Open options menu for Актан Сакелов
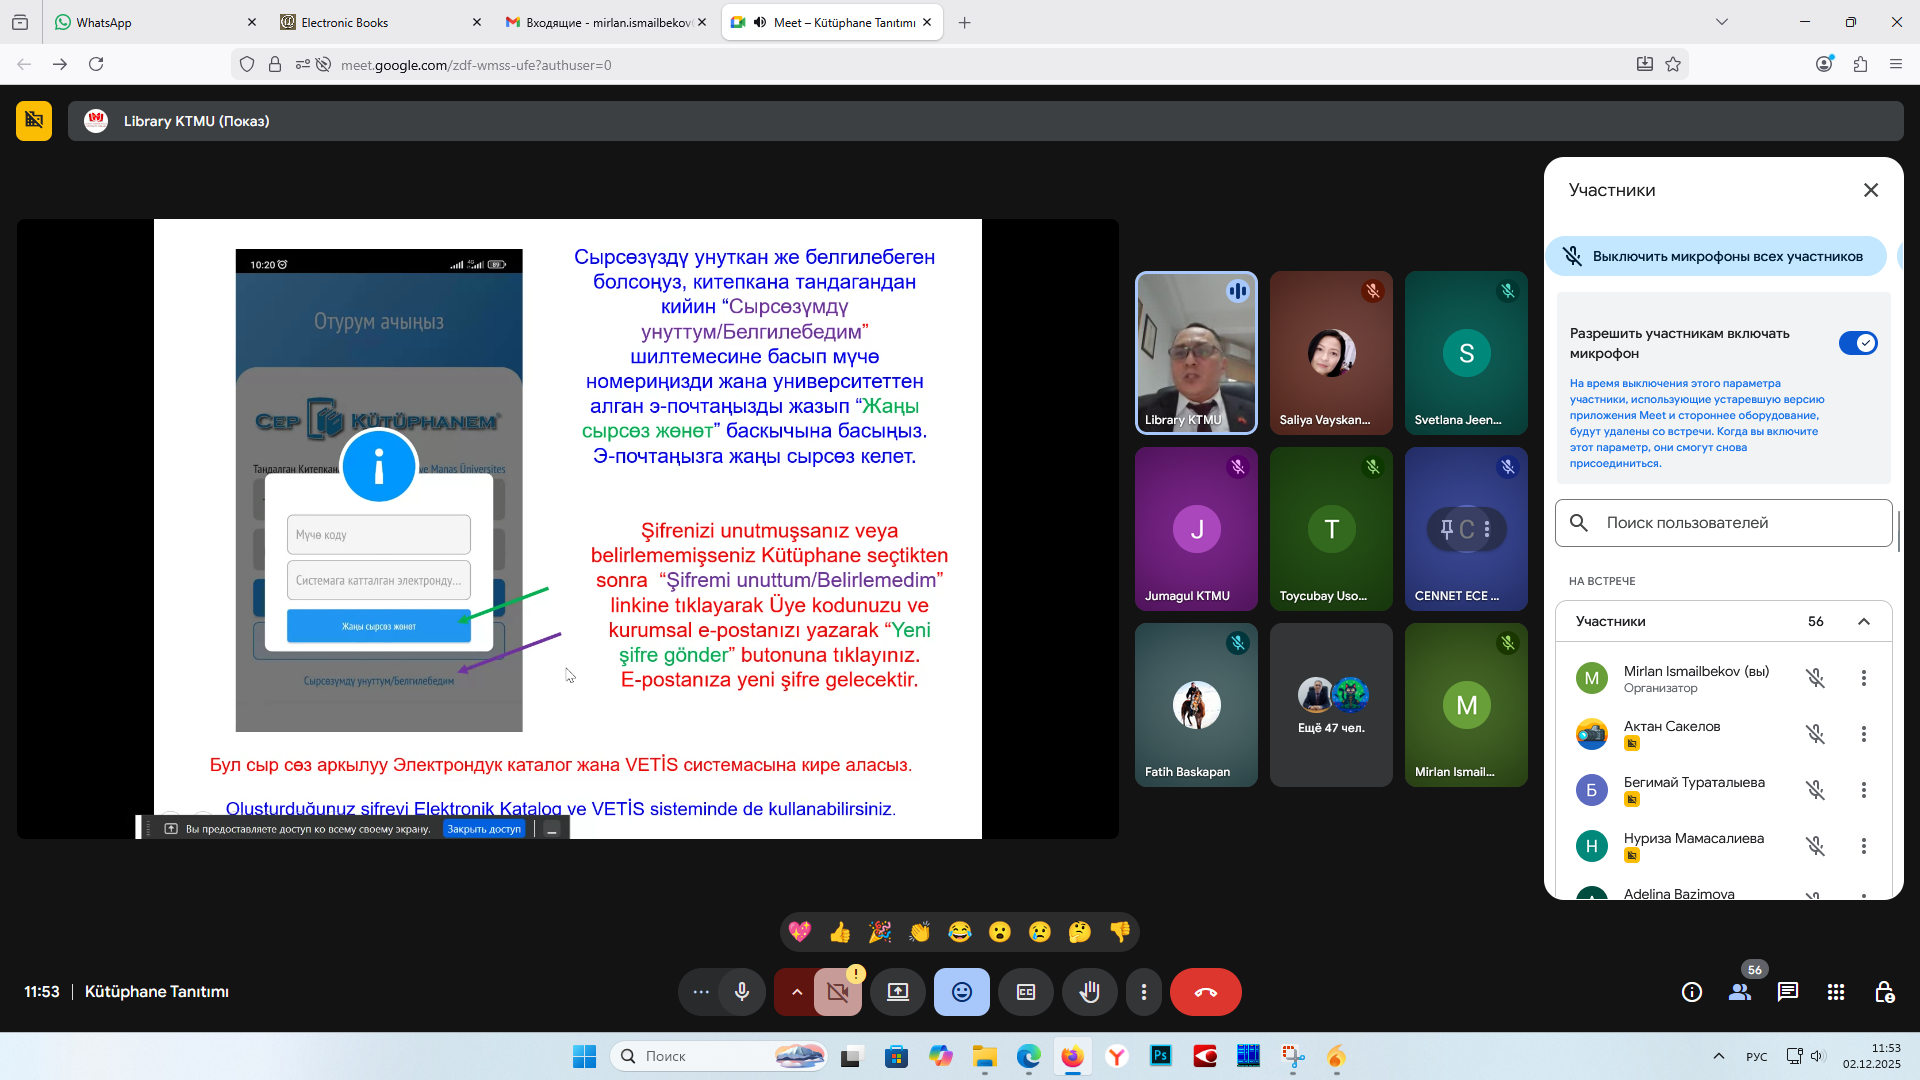 point(1864,734)
